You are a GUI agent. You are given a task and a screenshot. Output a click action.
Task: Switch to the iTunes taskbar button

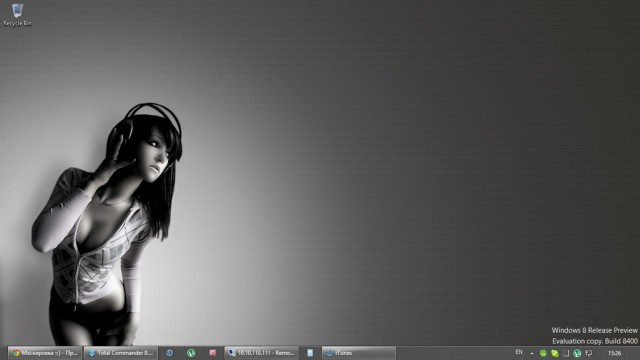[x=359, y=353]
